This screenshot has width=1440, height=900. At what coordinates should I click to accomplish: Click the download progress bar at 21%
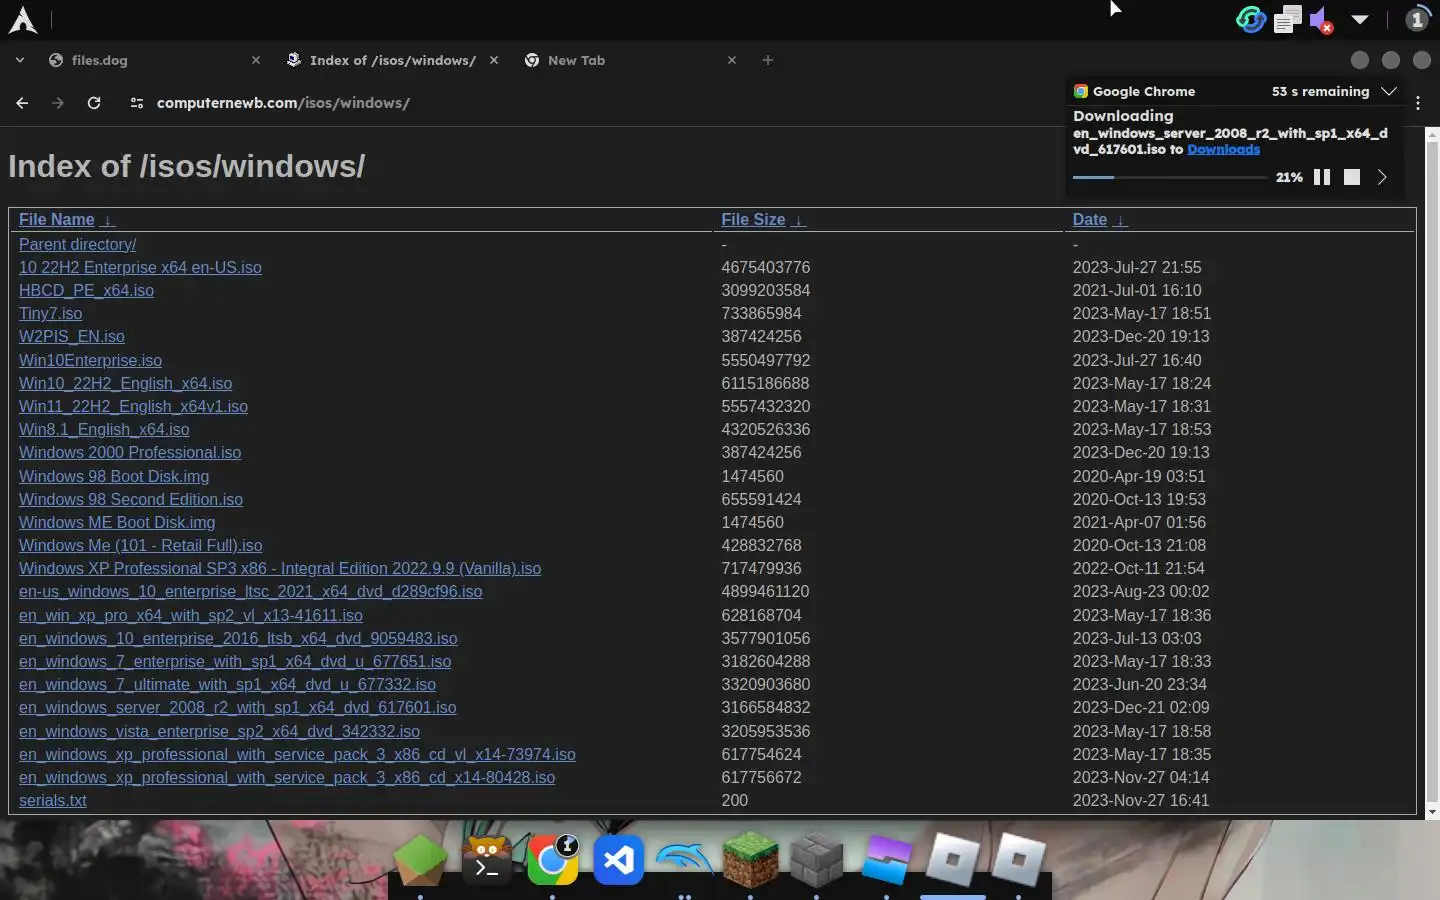[1169, 177]
